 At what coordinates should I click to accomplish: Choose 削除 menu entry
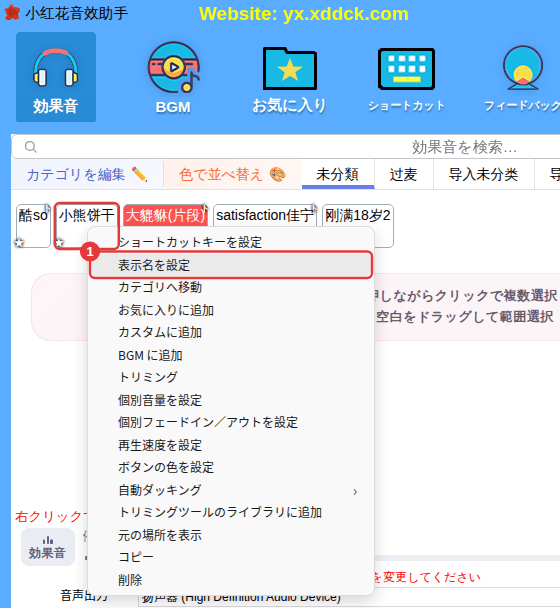coord(231,580)
